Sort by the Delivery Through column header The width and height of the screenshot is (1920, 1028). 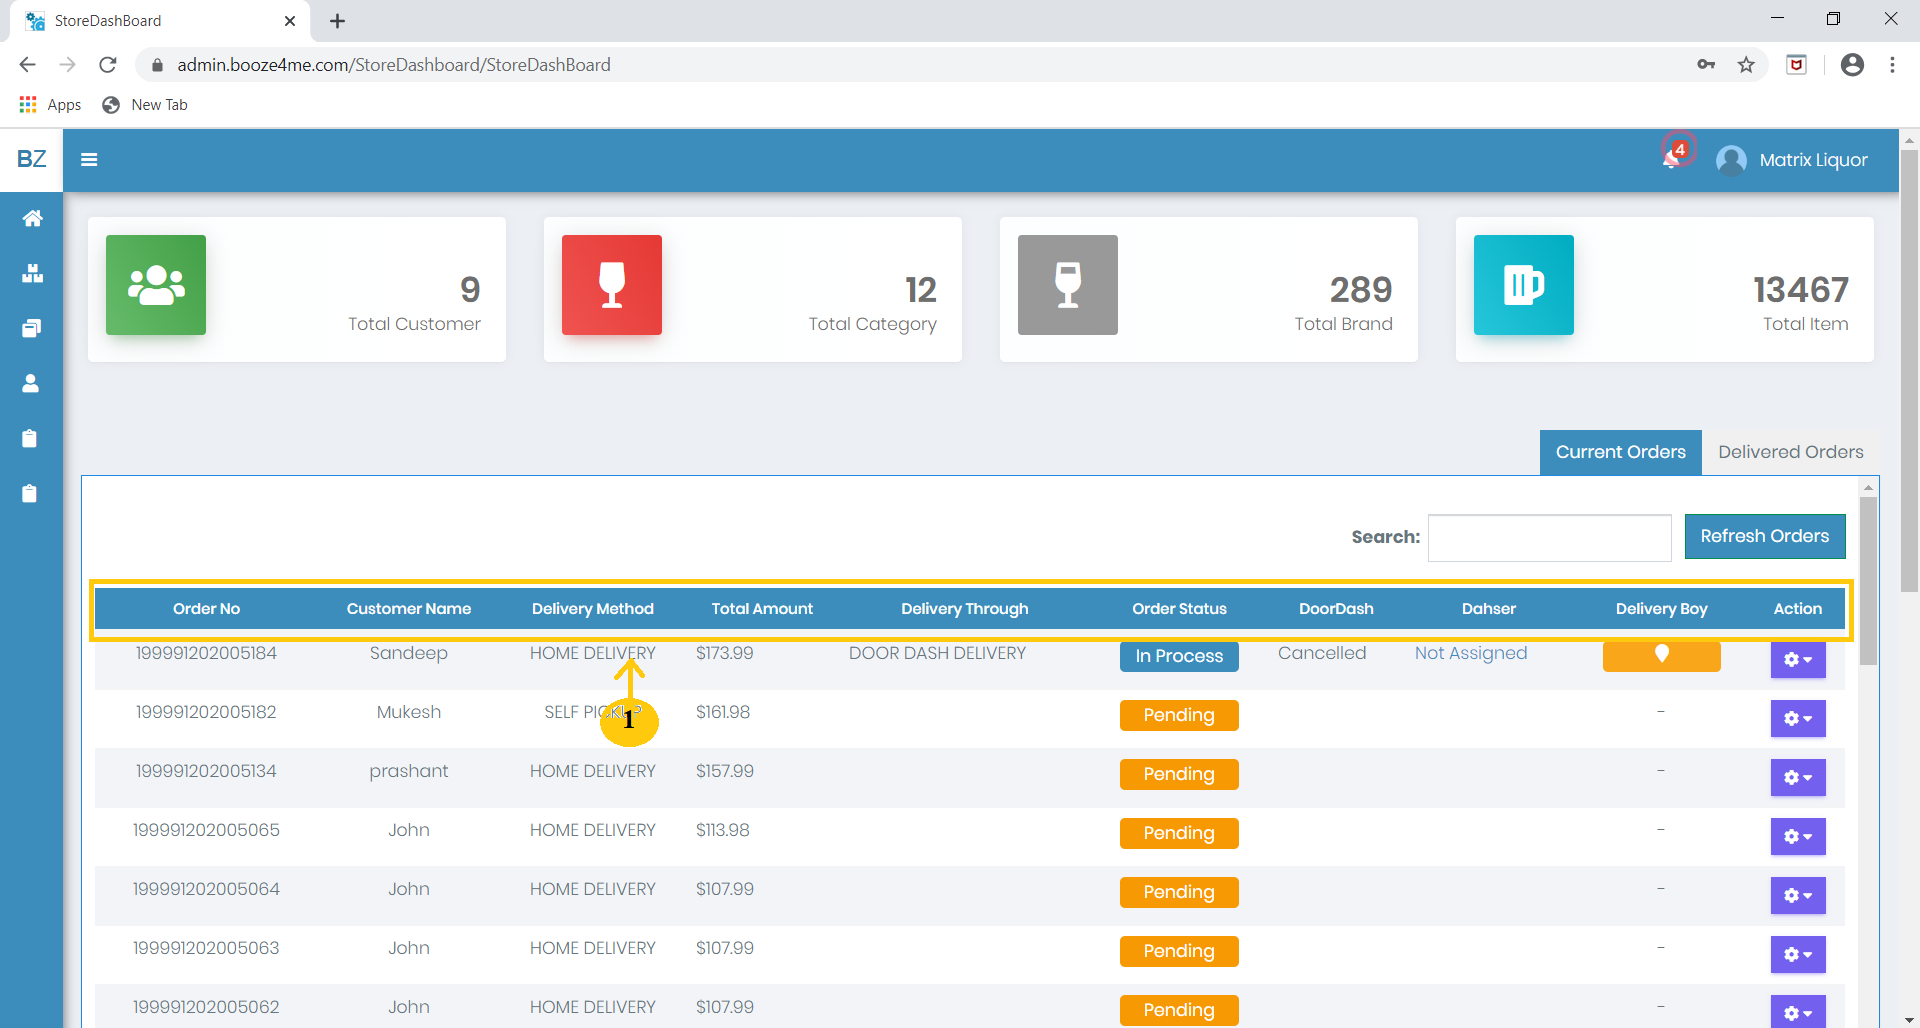(x=964, y=609)
